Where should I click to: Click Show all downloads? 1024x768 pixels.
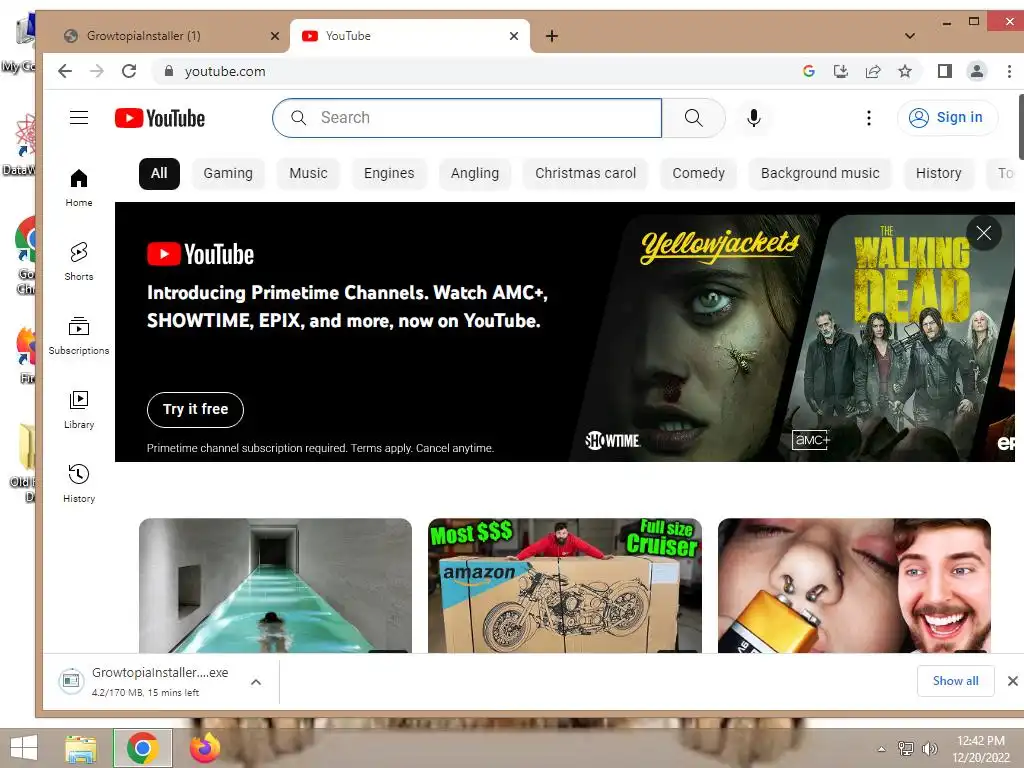955,681
